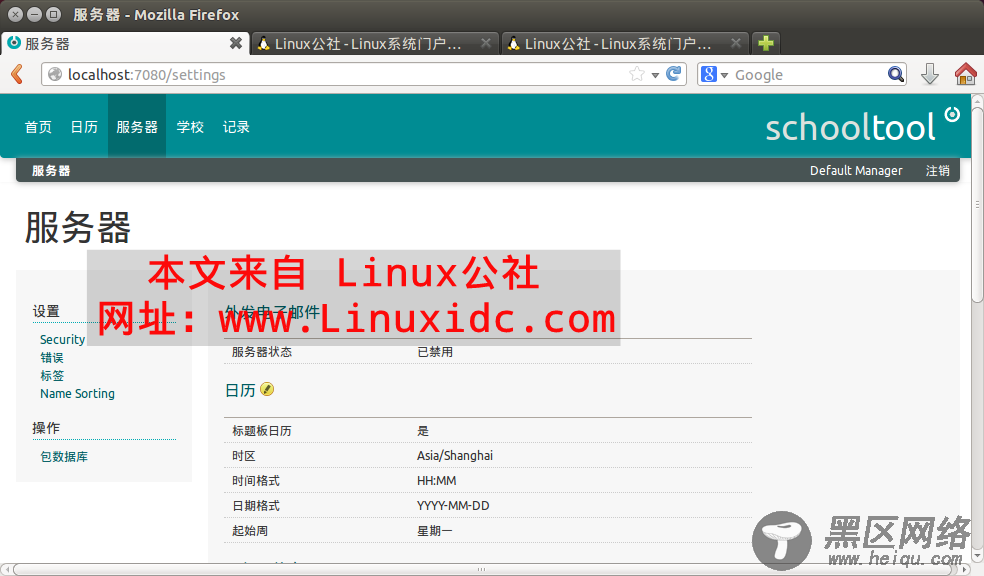The image size is (984, 576).
Task: Open a new tab with the plus icon
Action: click(x=766, y=43)
